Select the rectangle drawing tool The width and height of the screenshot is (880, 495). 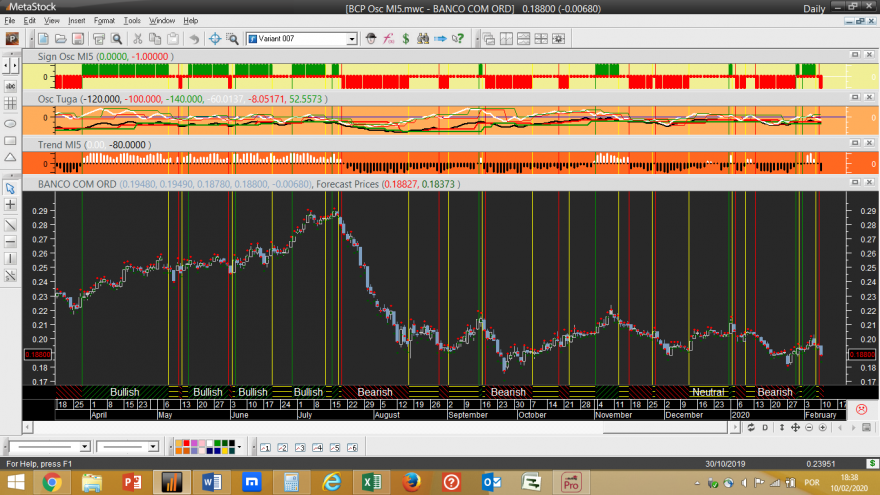(10, 140)
